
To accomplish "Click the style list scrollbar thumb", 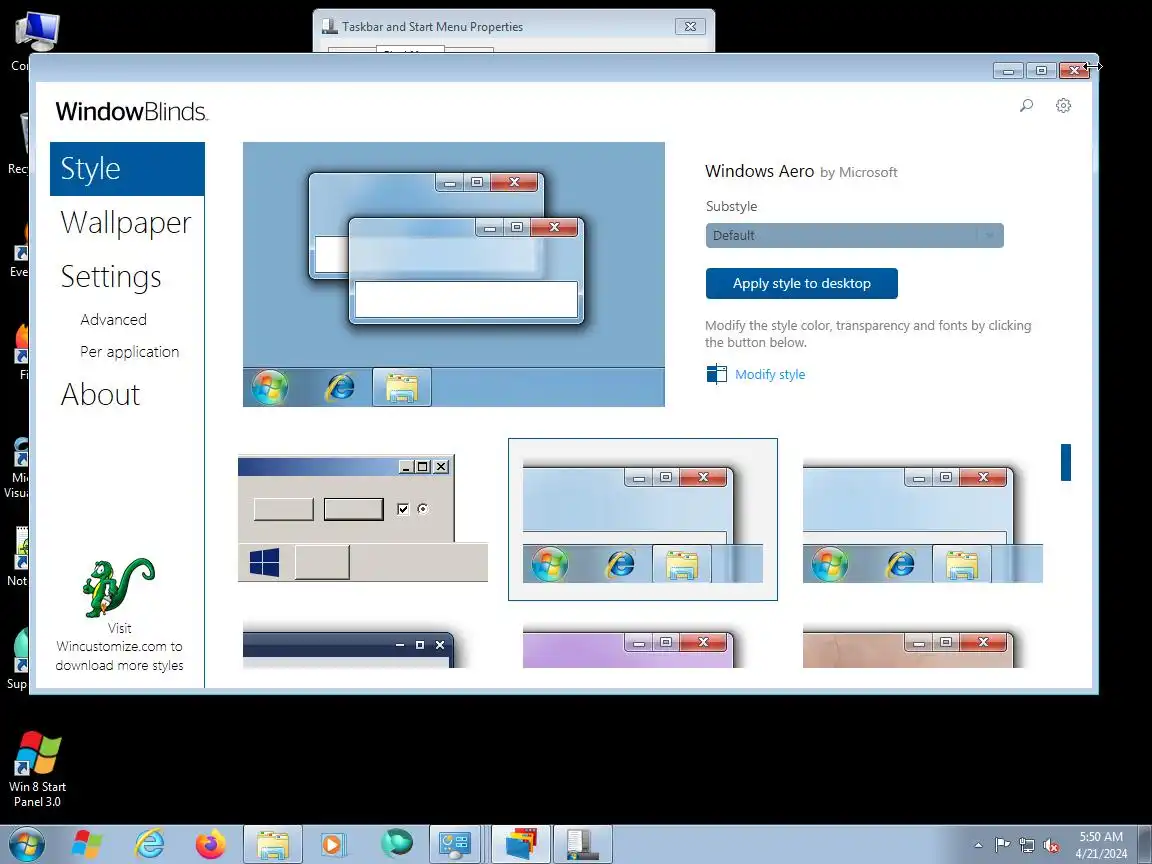I will (x=1066, y=462).
